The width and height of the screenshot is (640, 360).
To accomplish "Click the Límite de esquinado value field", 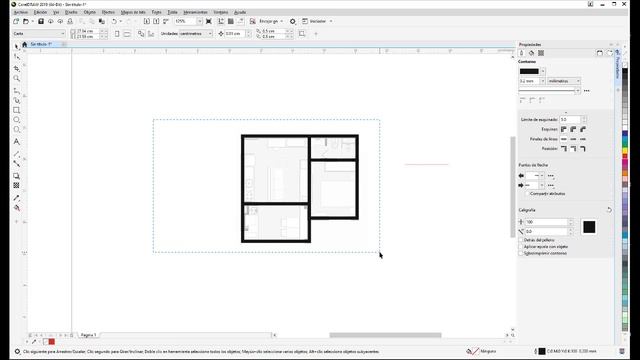I will pyautogui.click(x=570, y=120).
